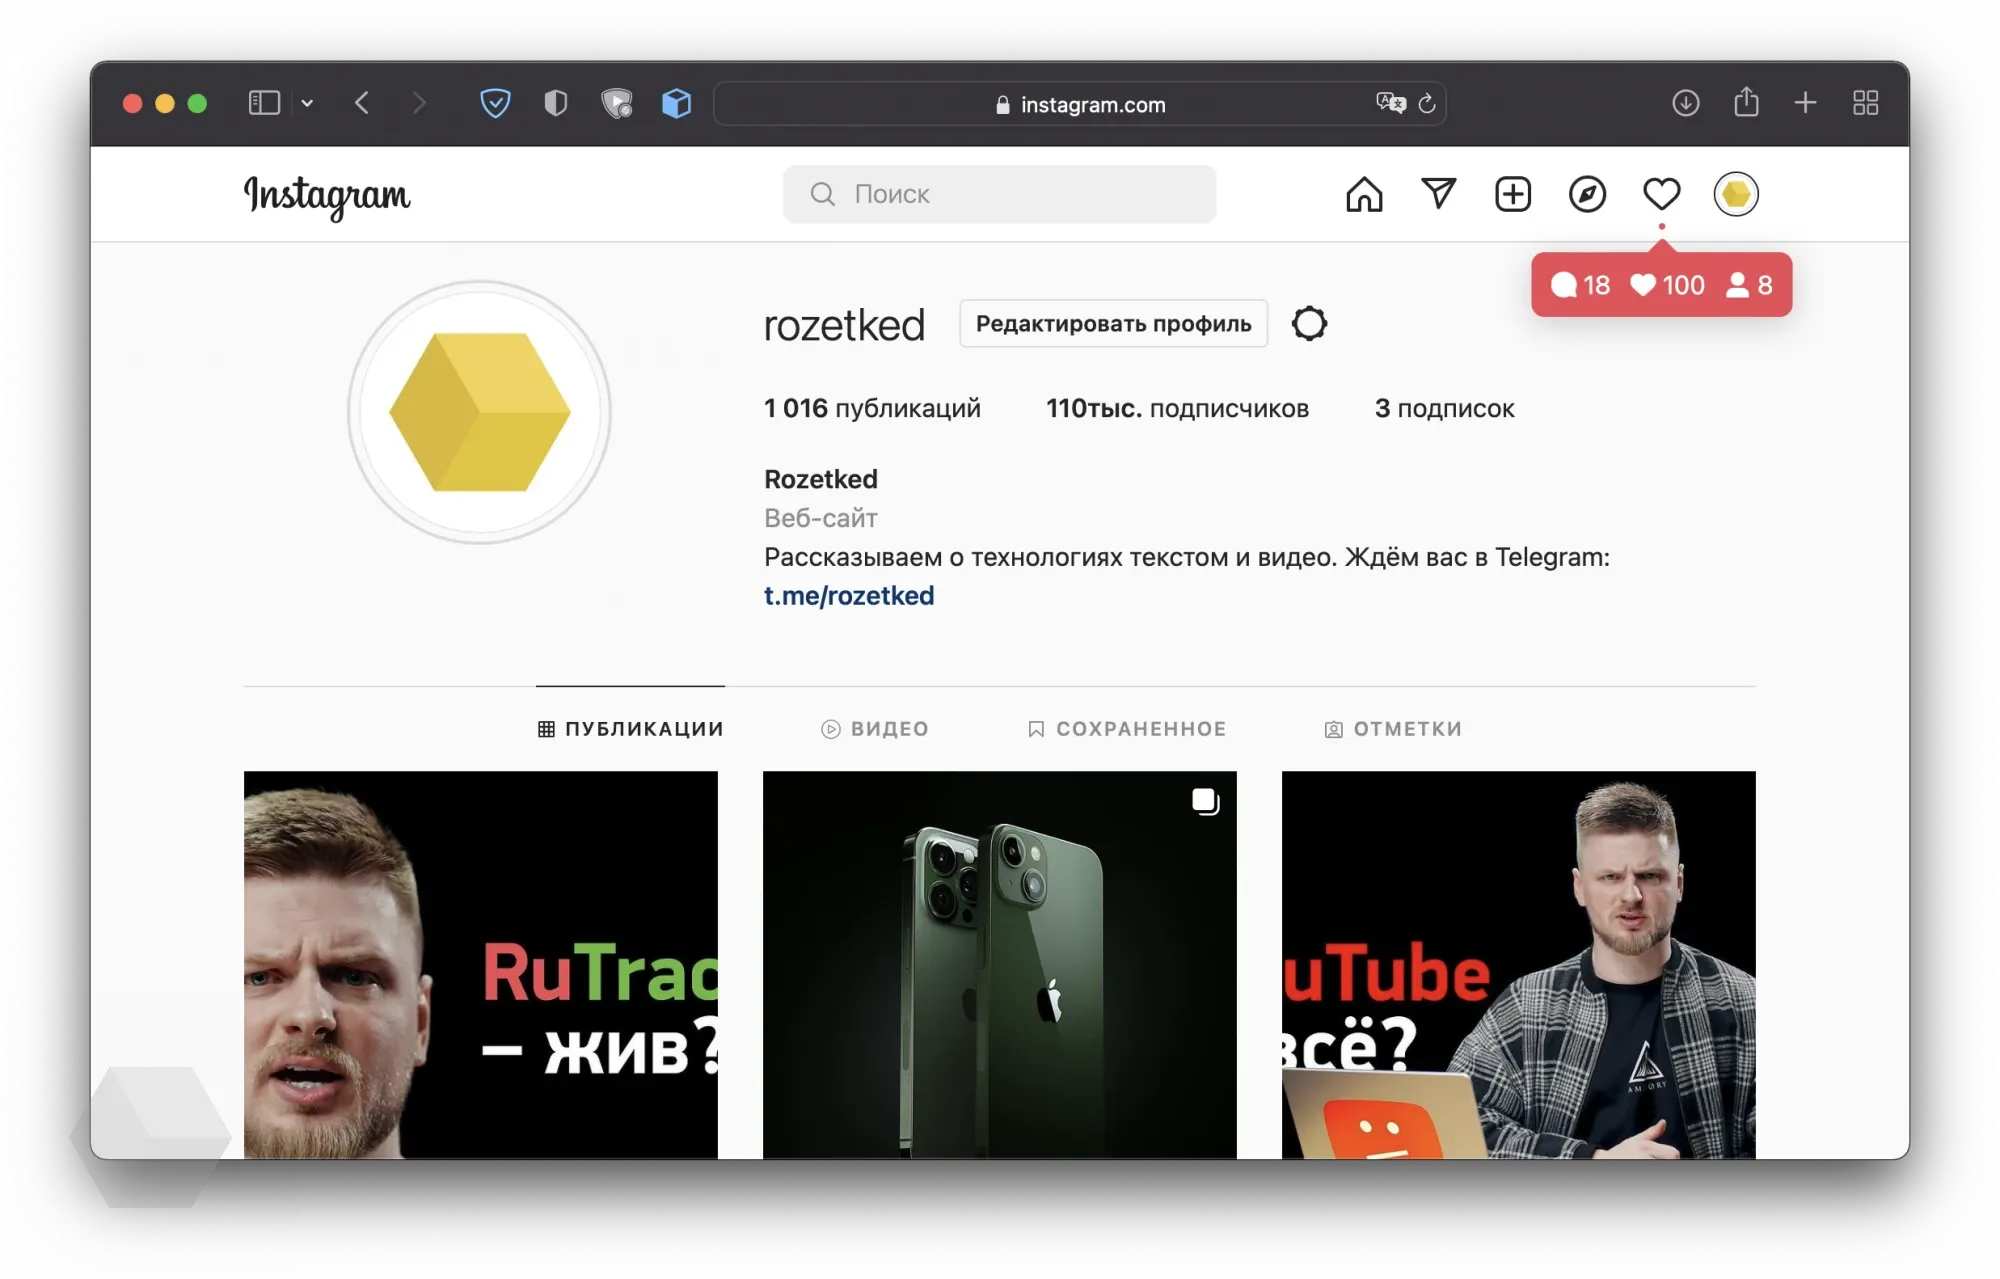
Task: Click the rozetked username heading
Action: [844, 325]
